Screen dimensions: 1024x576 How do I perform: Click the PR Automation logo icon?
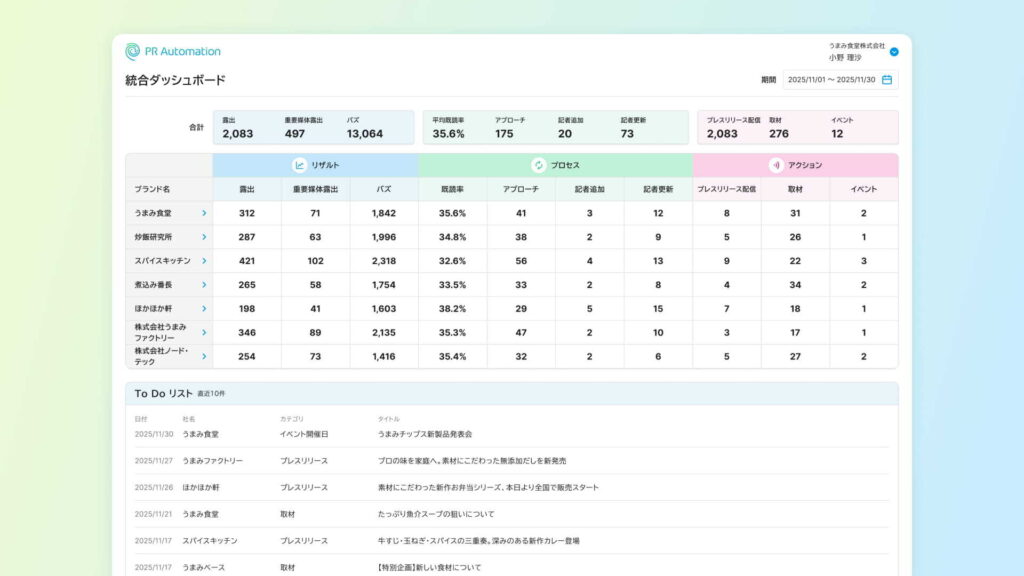point(133,51)
